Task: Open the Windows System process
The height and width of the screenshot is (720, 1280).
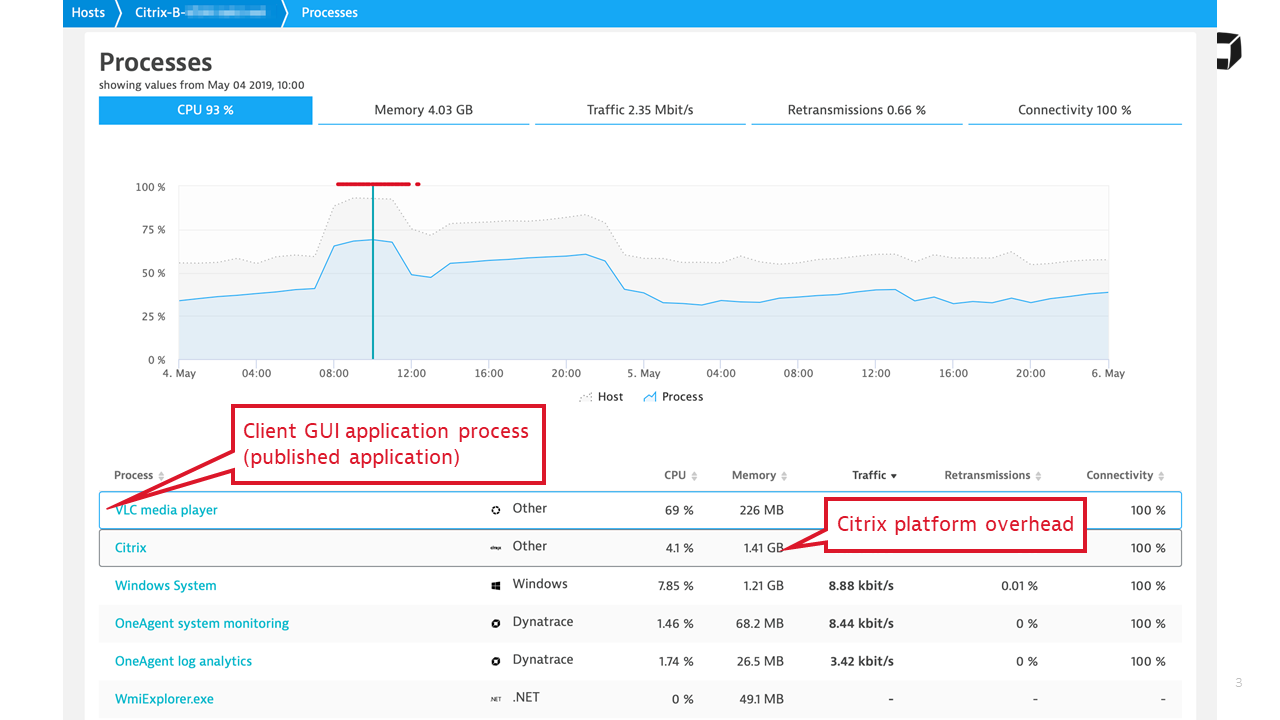Action: 166,586
